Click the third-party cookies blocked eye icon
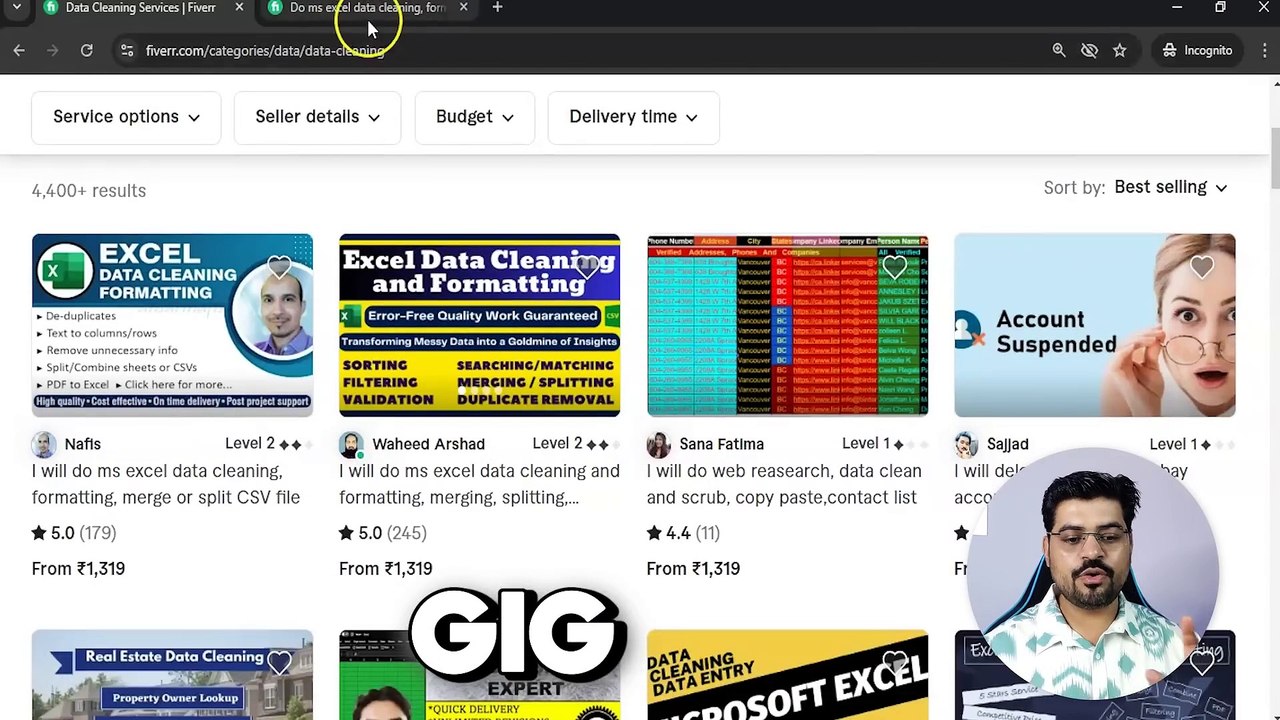The height and width of the screenshot is (720, 1280). pos(1089,50)
